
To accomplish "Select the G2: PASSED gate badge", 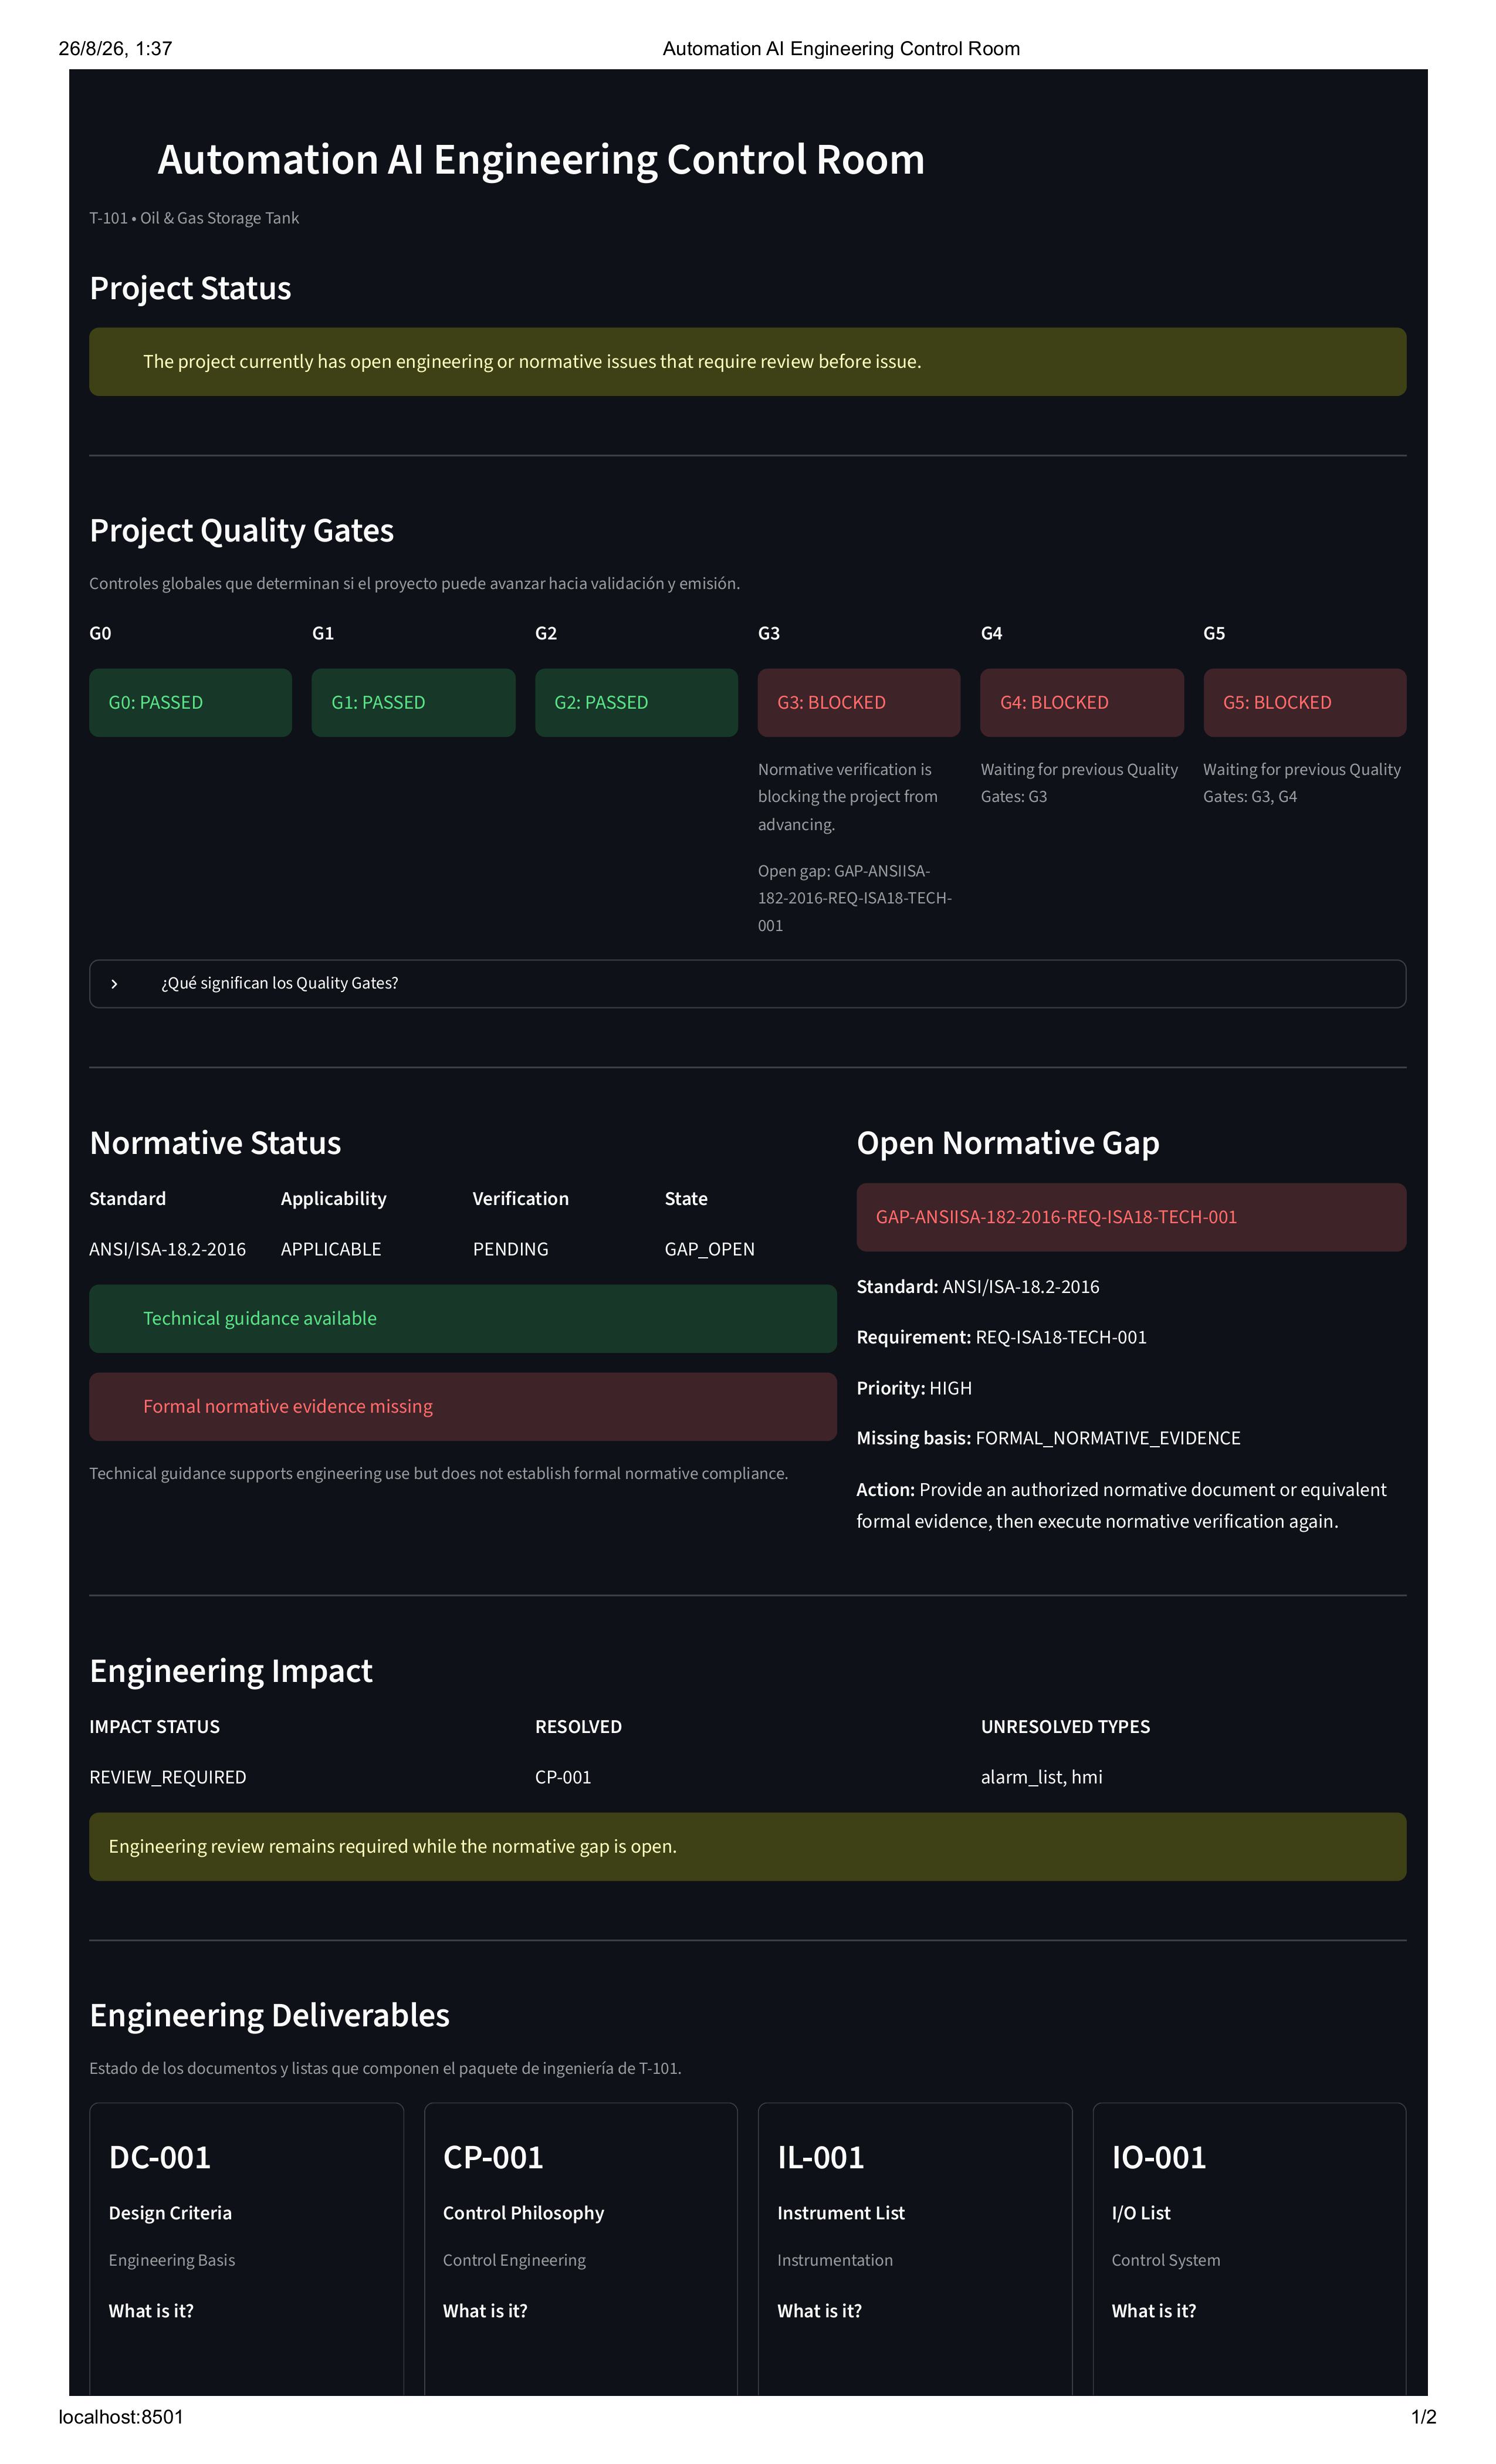I will [636, 703].
